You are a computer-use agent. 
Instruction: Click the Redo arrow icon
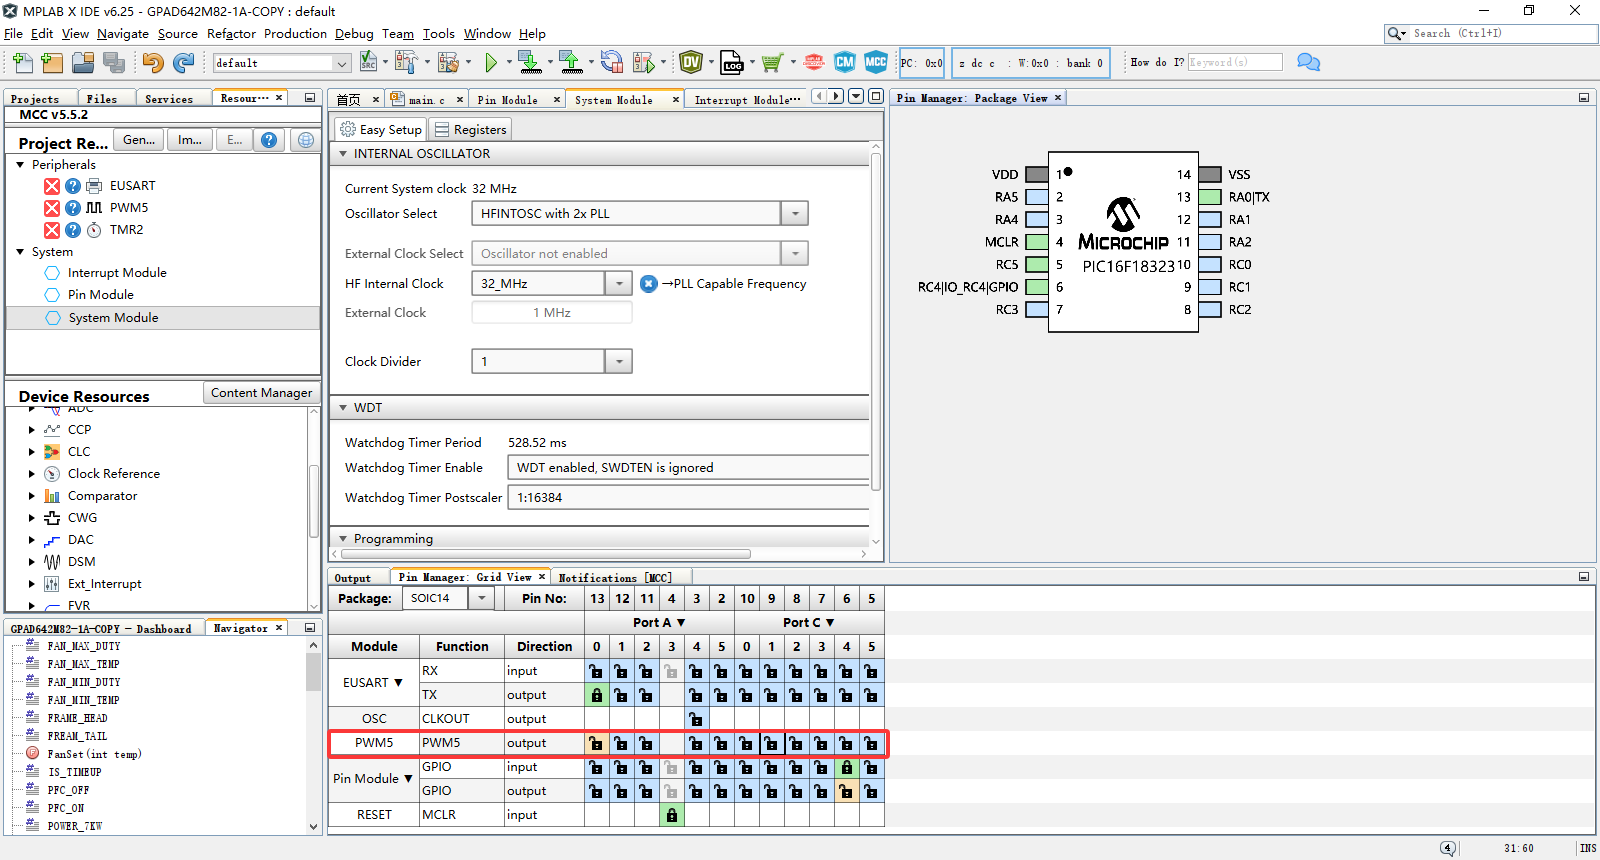tap(183, 63)
